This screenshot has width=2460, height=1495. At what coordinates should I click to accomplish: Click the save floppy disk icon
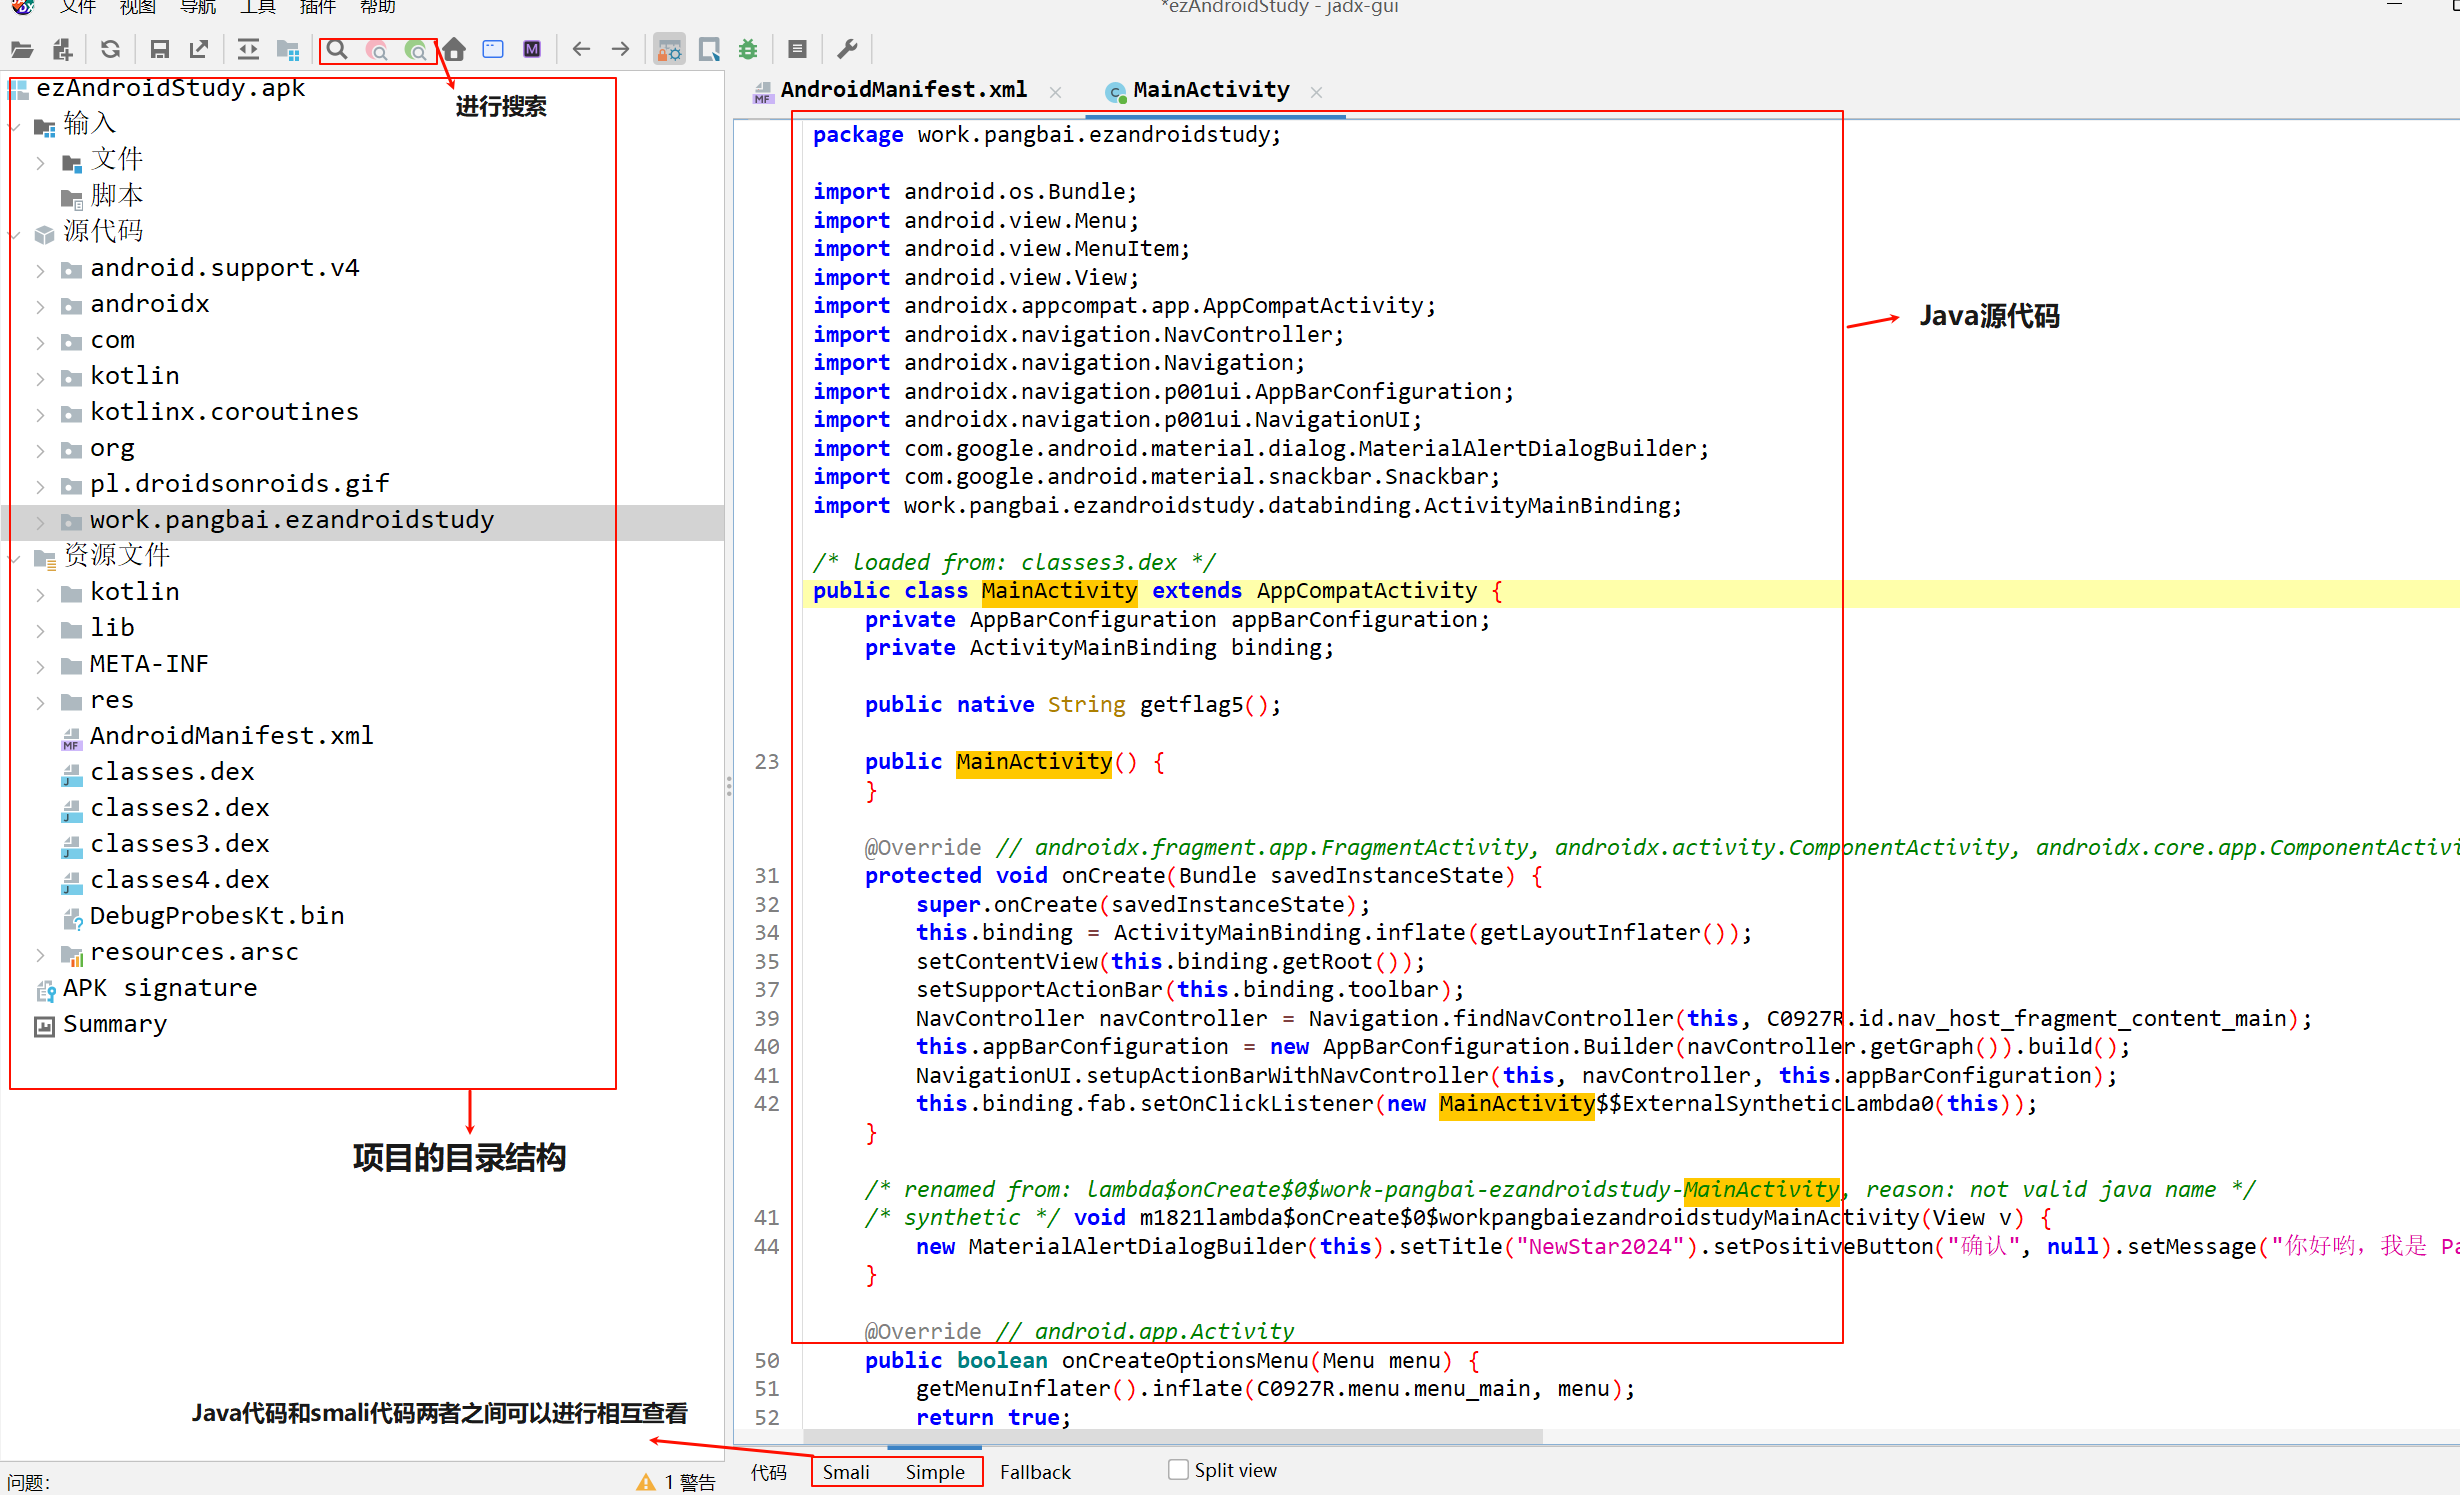point(159,49)
